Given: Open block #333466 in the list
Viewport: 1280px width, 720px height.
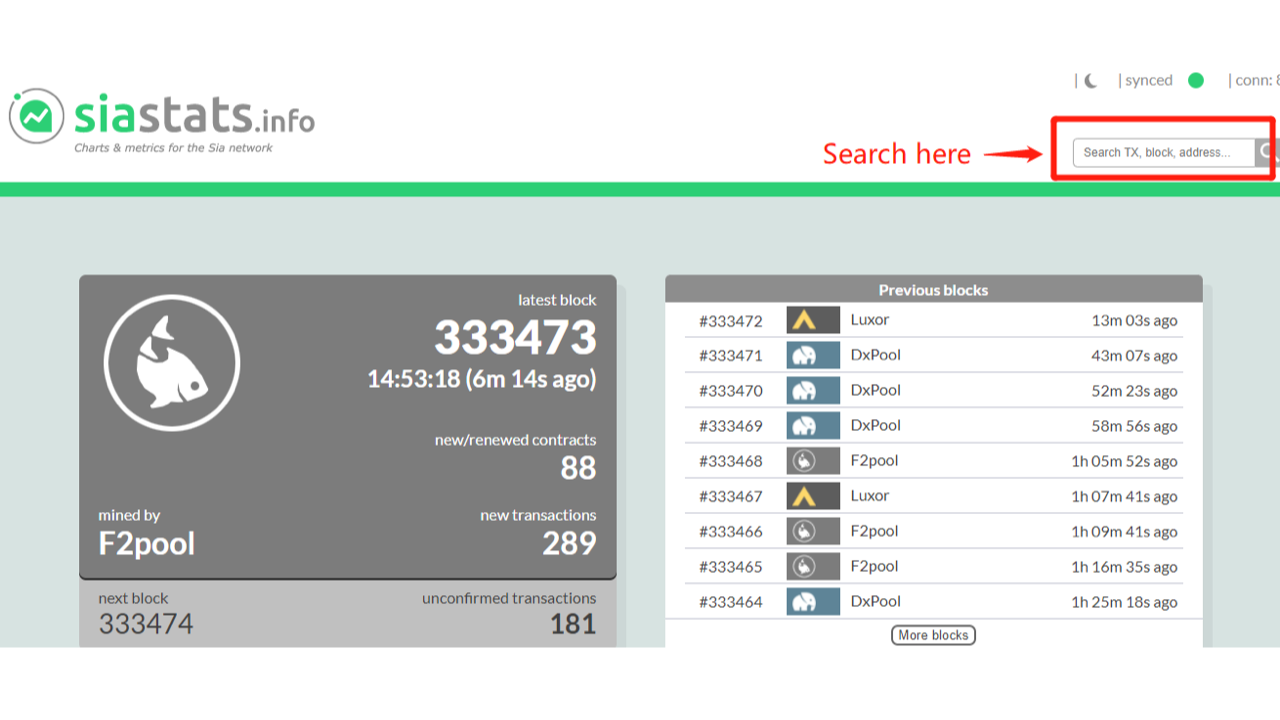Looking at the screenshot, I should click(x=731, y=531).
